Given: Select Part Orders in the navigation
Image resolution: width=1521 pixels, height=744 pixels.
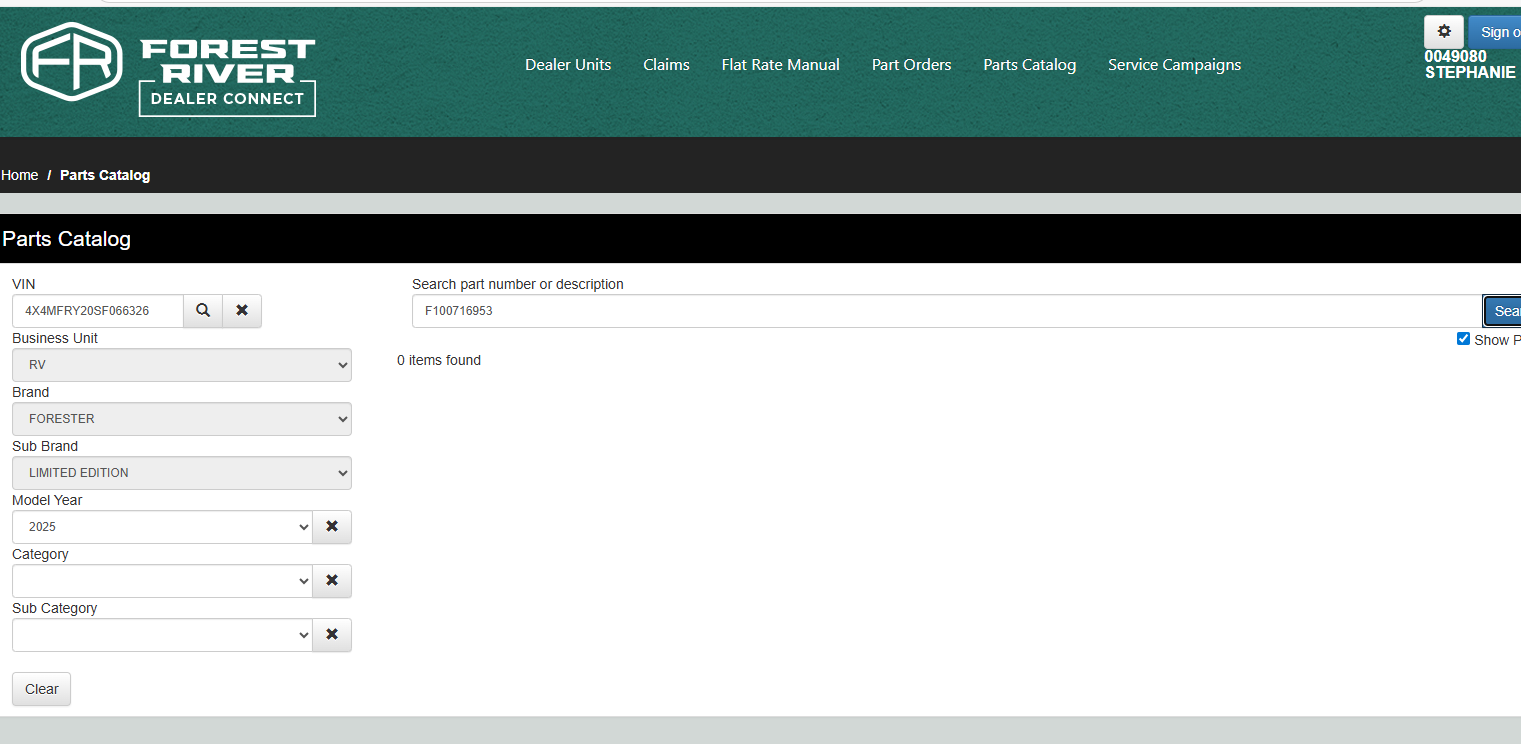Looking at the screenshot, I should [x=912, y=65].
